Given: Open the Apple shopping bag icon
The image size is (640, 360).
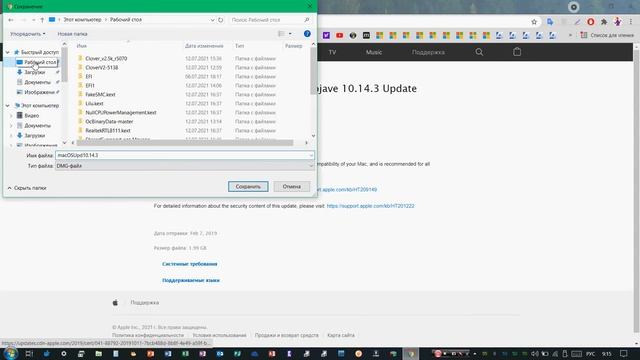Looking at the screenshot, I should pos(517,52).
